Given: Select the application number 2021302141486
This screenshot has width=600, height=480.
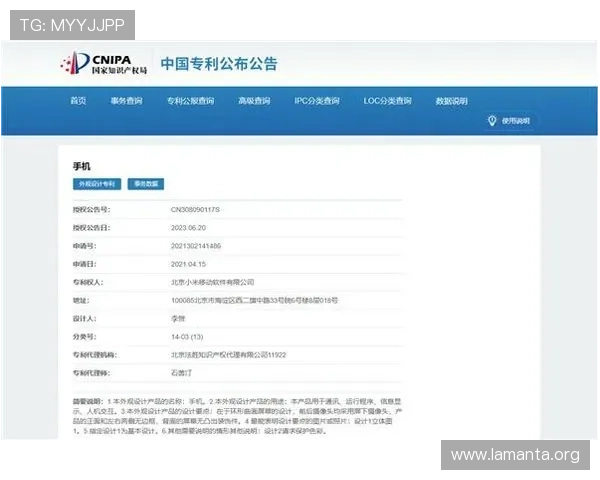Looking at the screenshot, I should 196,246.
